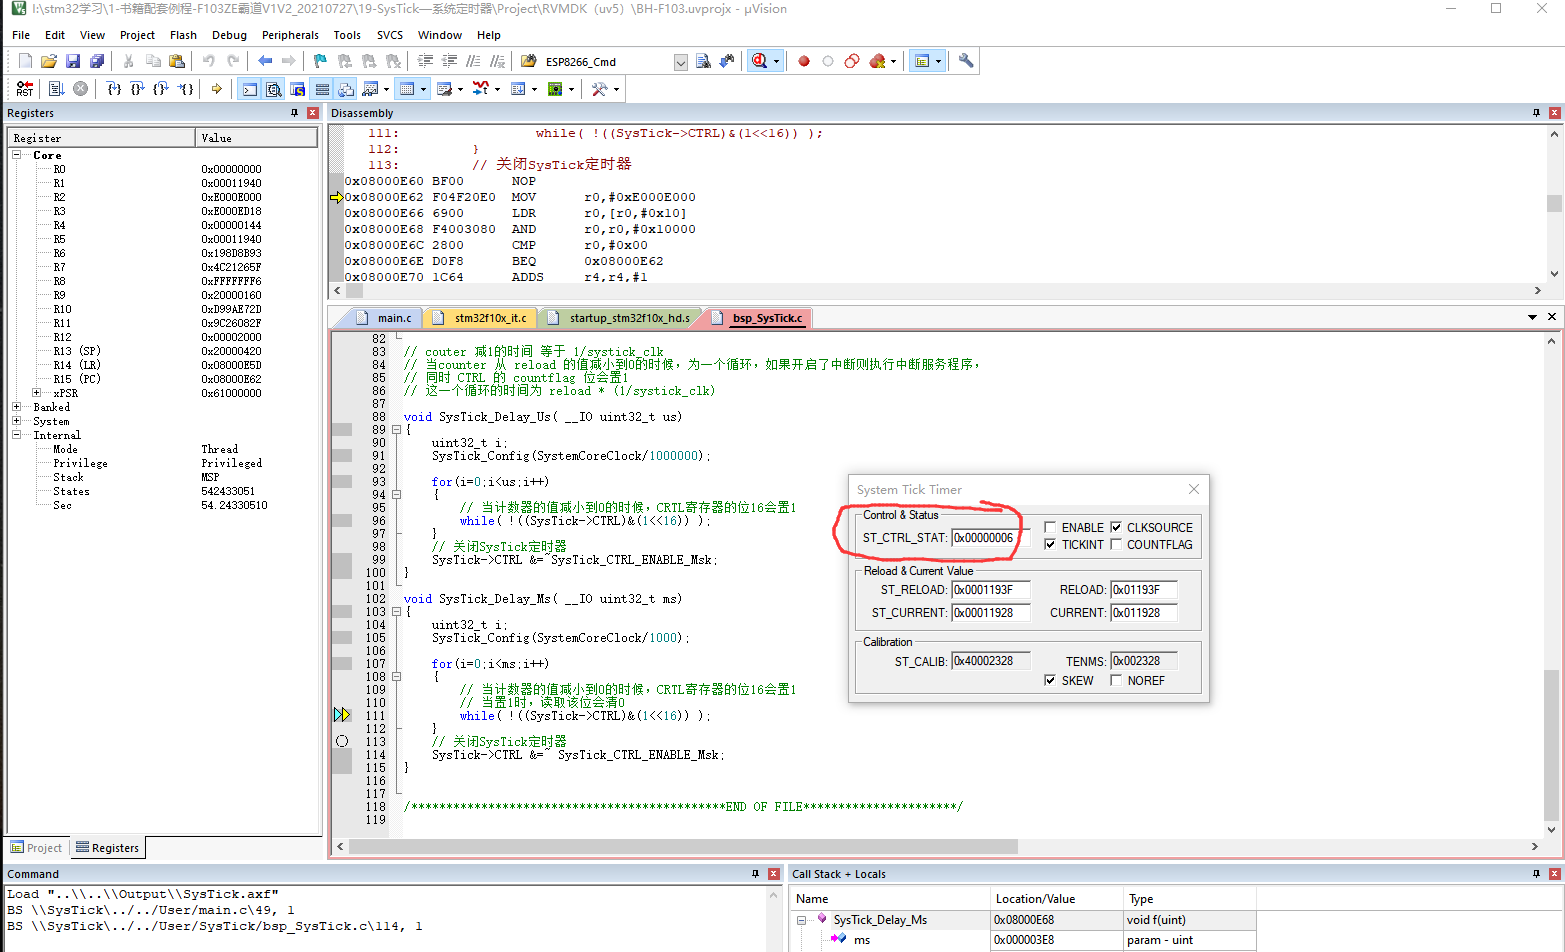
Task: Toggle the Call Stack window icon
Action: 345,89
